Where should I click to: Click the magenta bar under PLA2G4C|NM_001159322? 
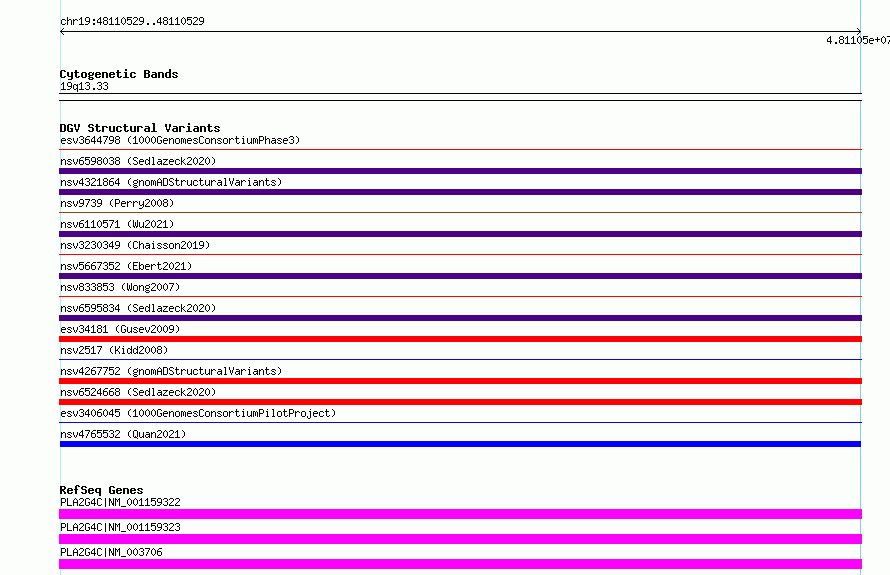[460, 514]
